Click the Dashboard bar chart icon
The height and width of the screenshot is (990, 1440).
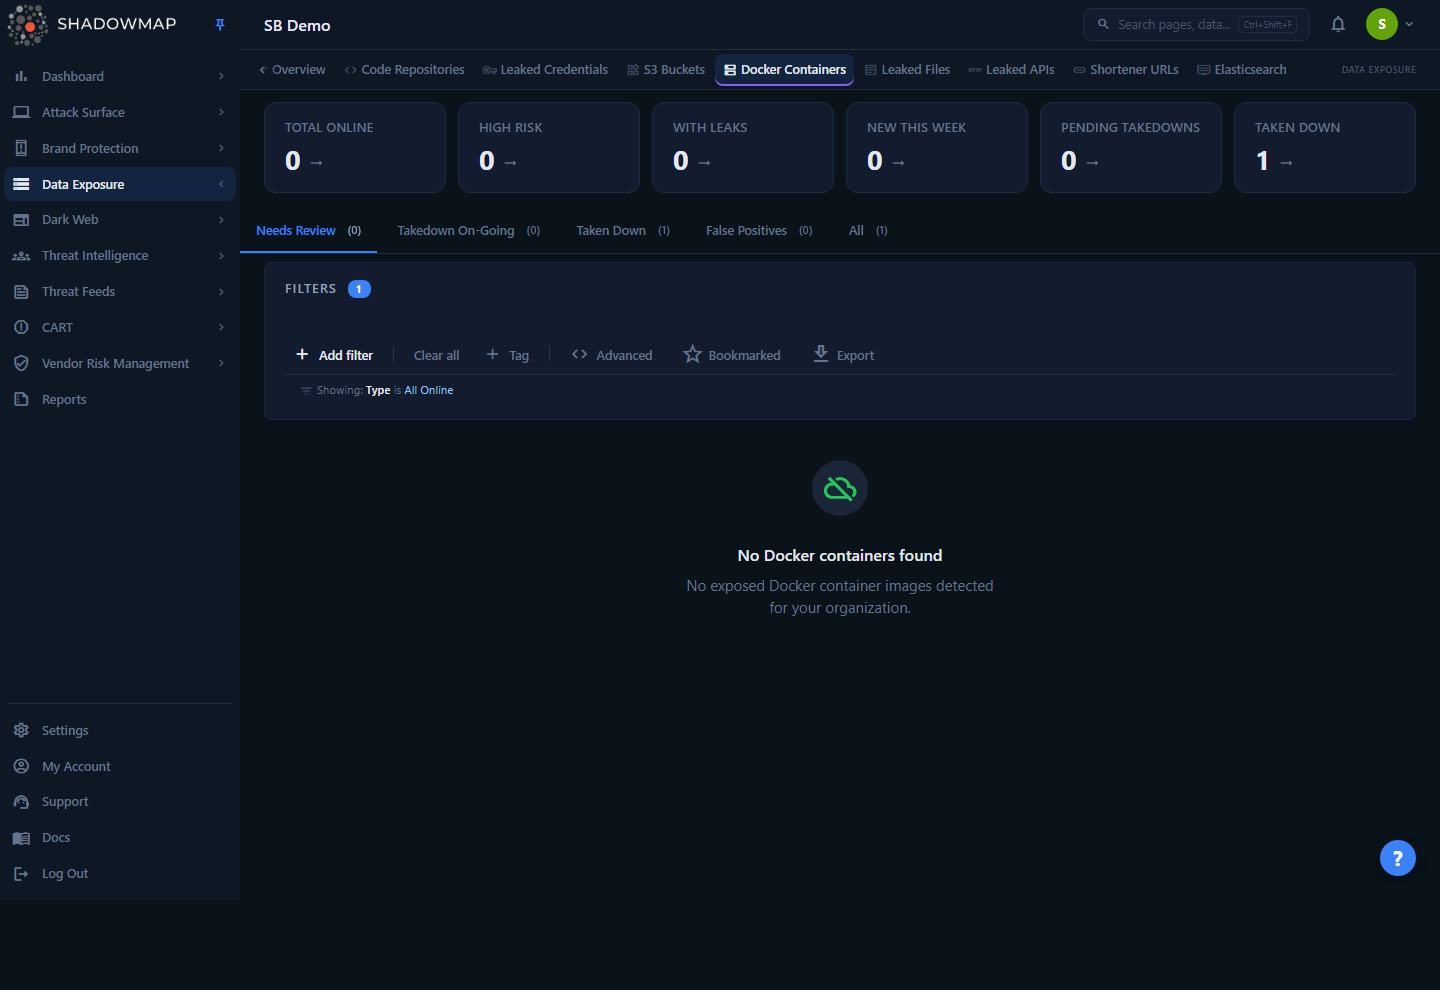(21, 76)
